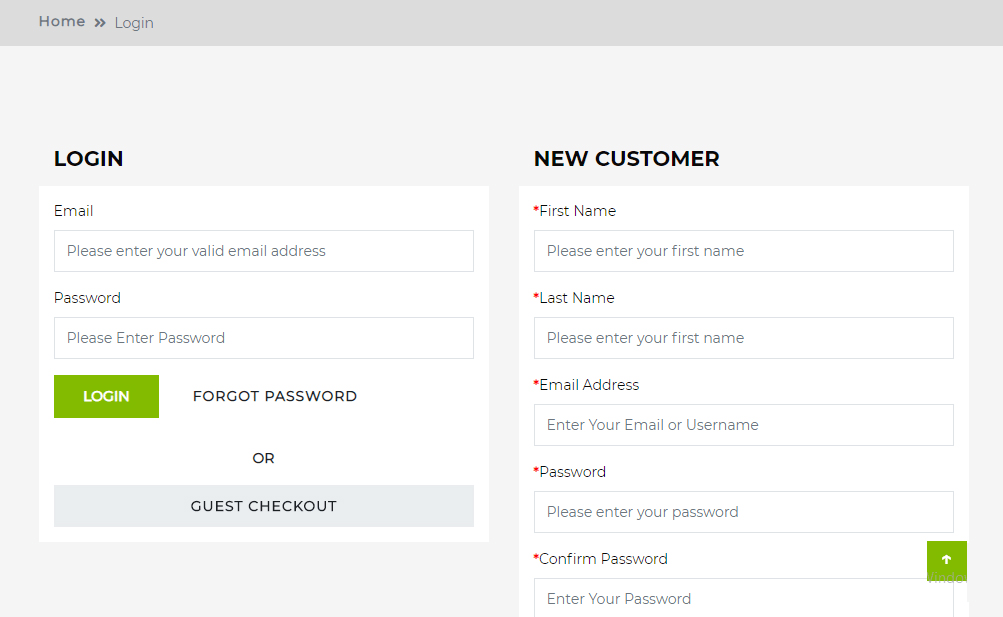Click the Password field under LOGIN
The height and width of the screenshot is (617, 1003).
click(x=263, y=338)
